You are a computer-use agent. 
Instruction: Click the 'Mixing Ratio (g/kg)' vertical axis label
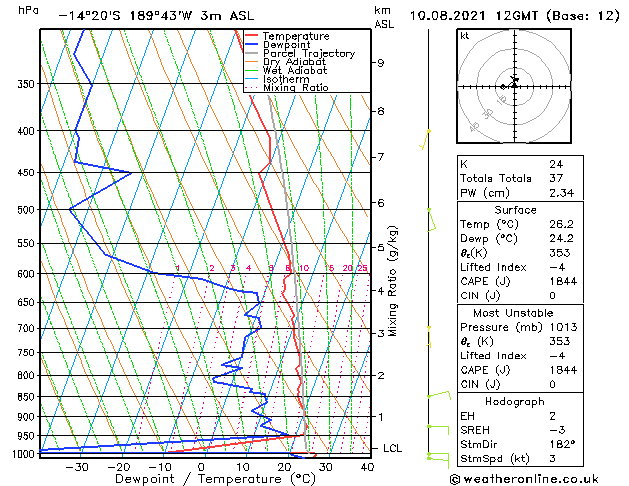click(x=392, y=281)
